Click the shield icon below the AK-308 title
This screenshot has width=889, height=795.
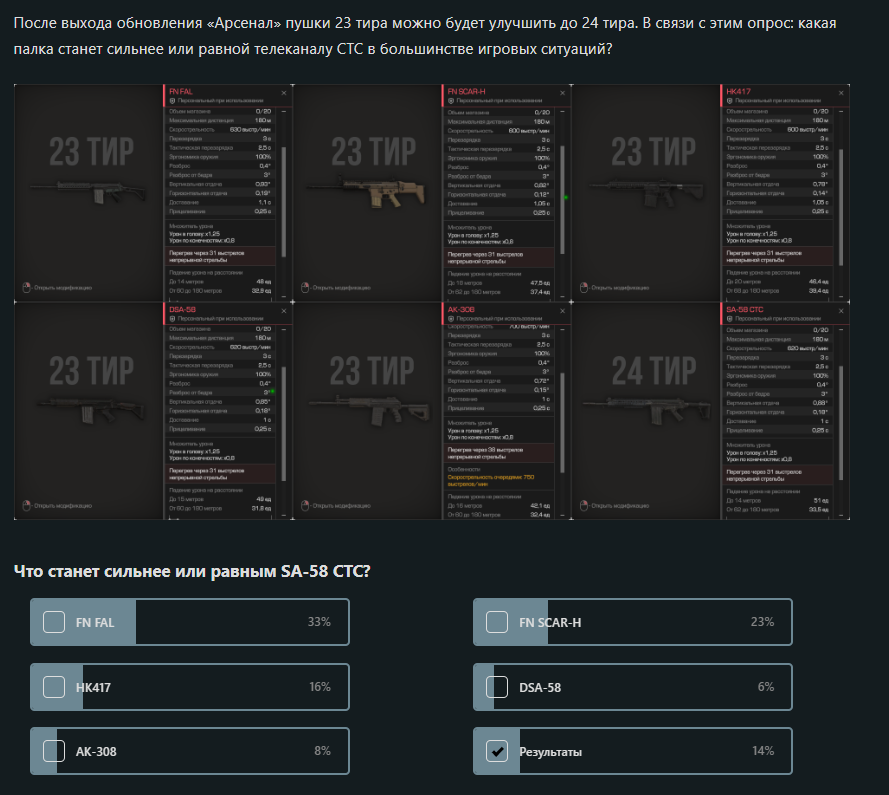451,319
